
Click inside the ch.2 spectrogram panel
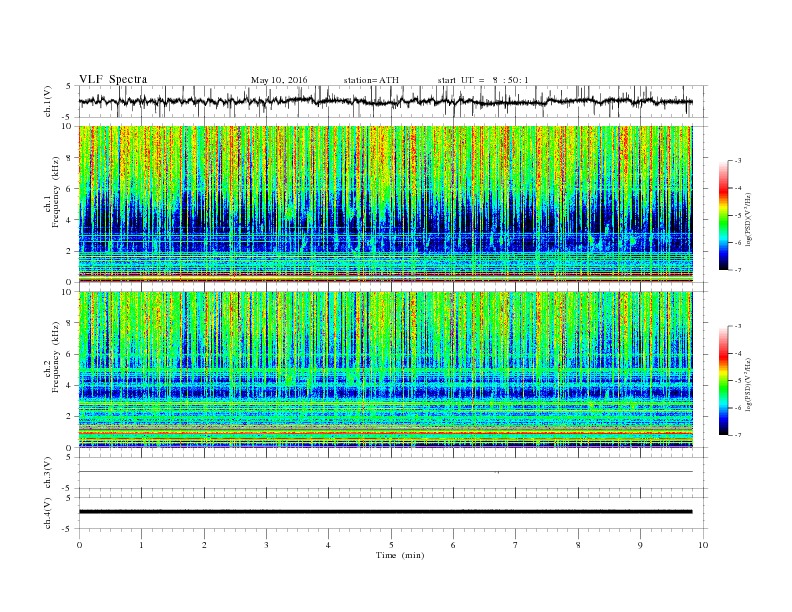[x=385, y=369]
